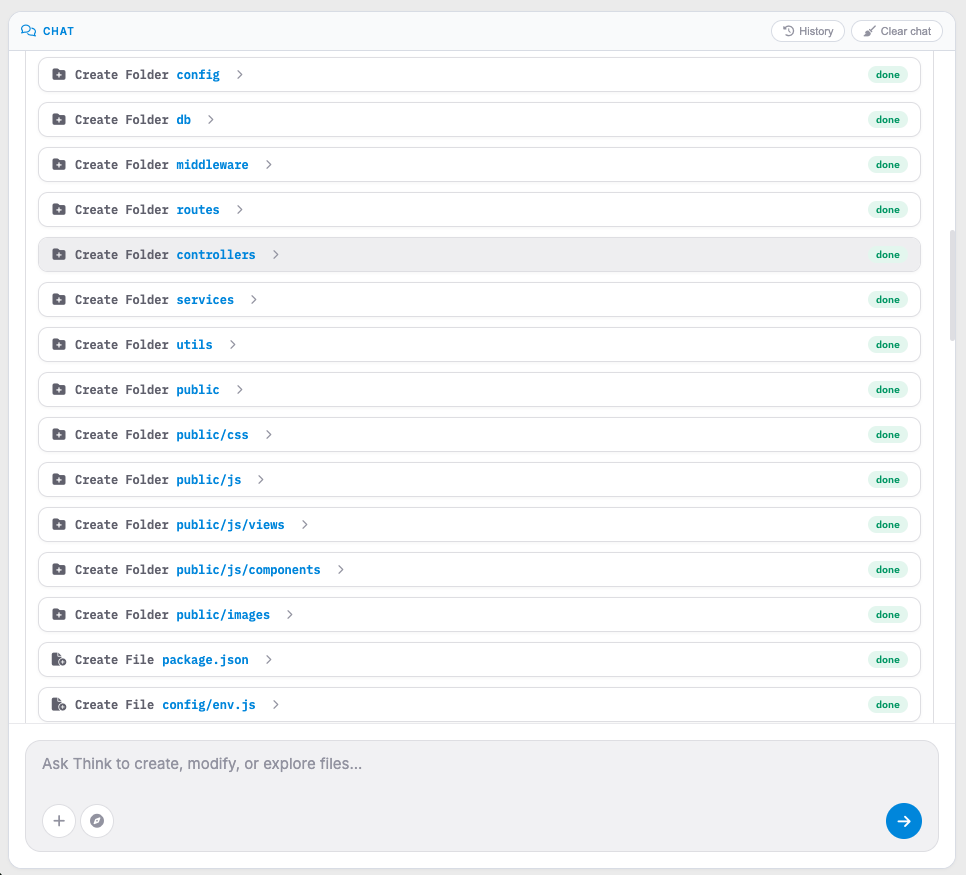Click folder icon on public/js/components row
The width and height of the screenshot is (966, 875).
(x=59, y=569)
